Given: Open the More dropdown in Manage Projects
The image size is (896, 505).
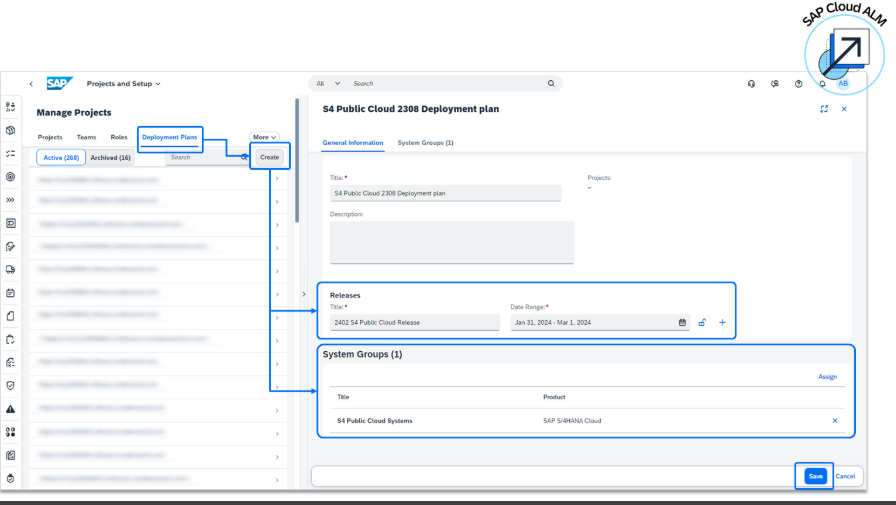Looking at the screenshot, I should tap(264, 137).
